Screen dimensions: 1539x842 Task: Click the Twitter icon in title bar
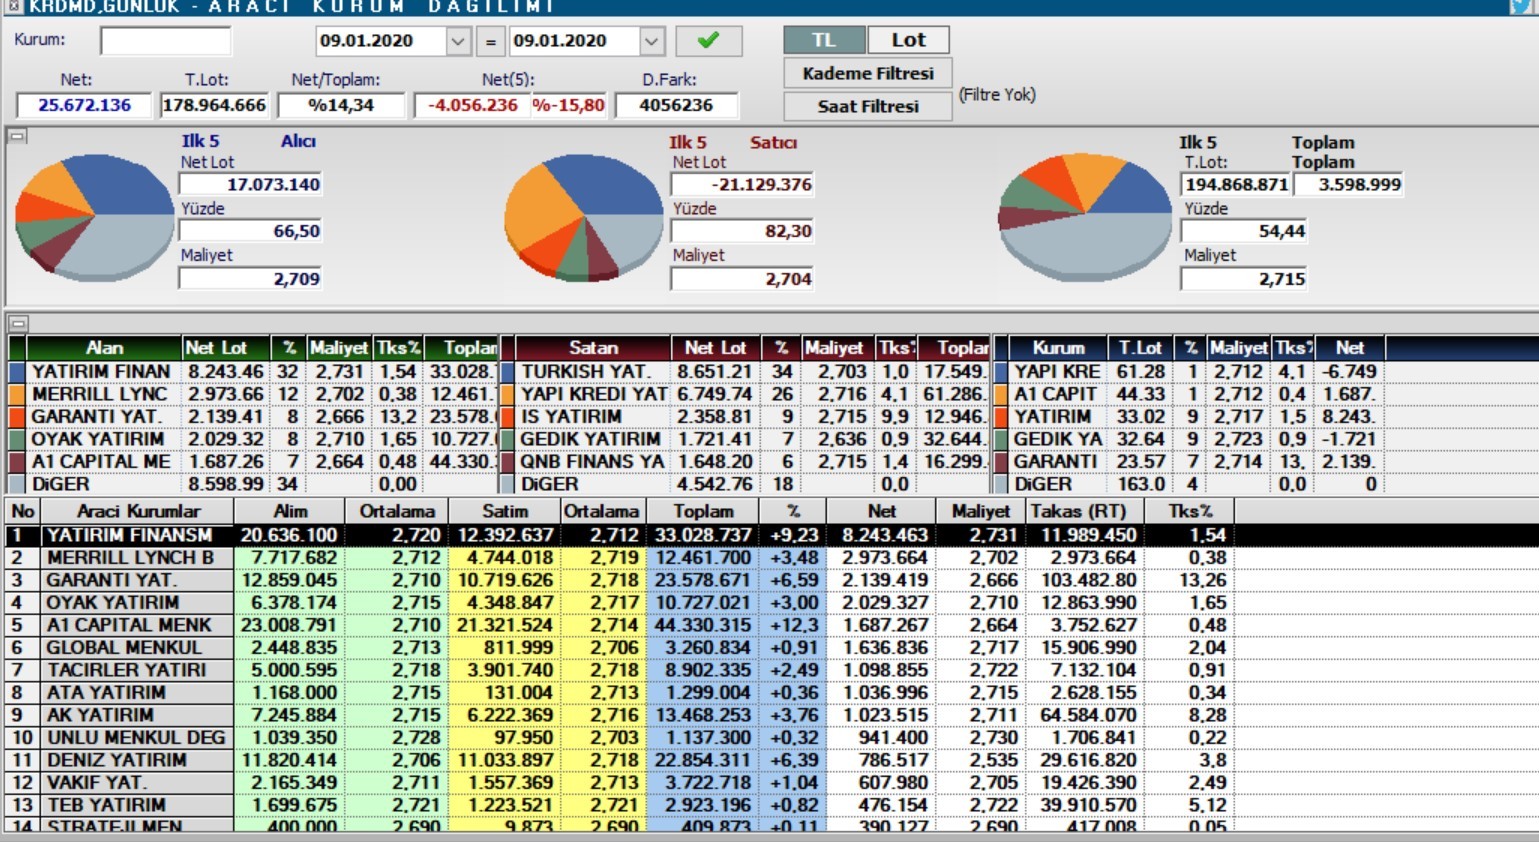[1522, 7]
